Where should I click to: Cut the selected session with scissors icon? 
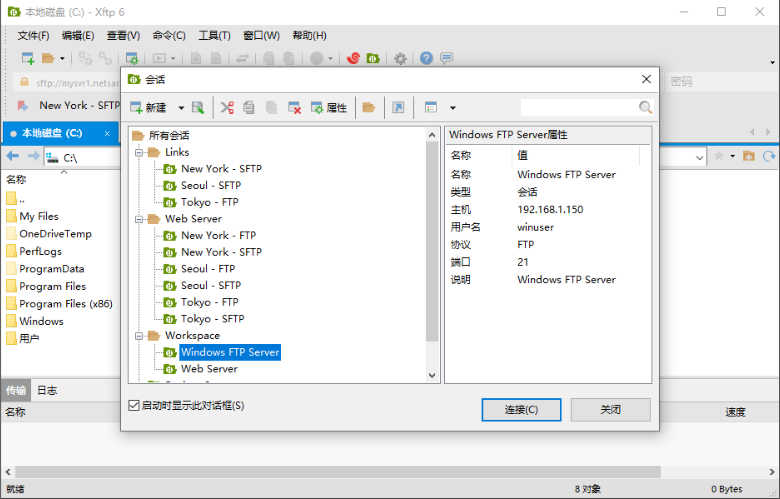point(227,107)
